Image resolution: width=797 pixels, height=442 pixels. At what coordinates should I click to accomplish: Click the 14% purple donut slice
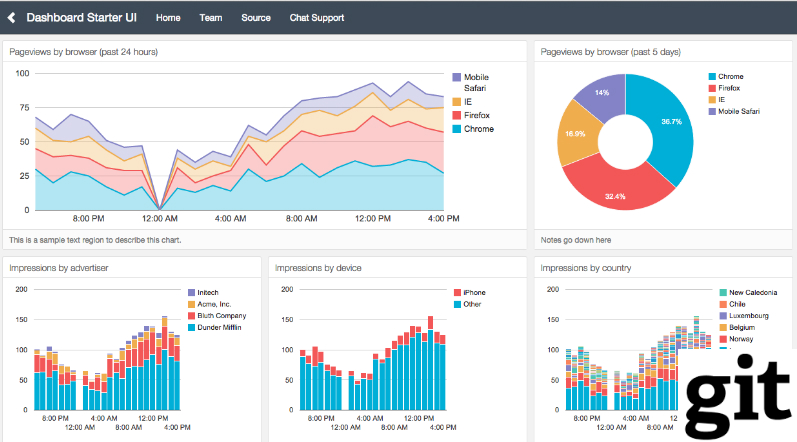(x=603, y=93)
